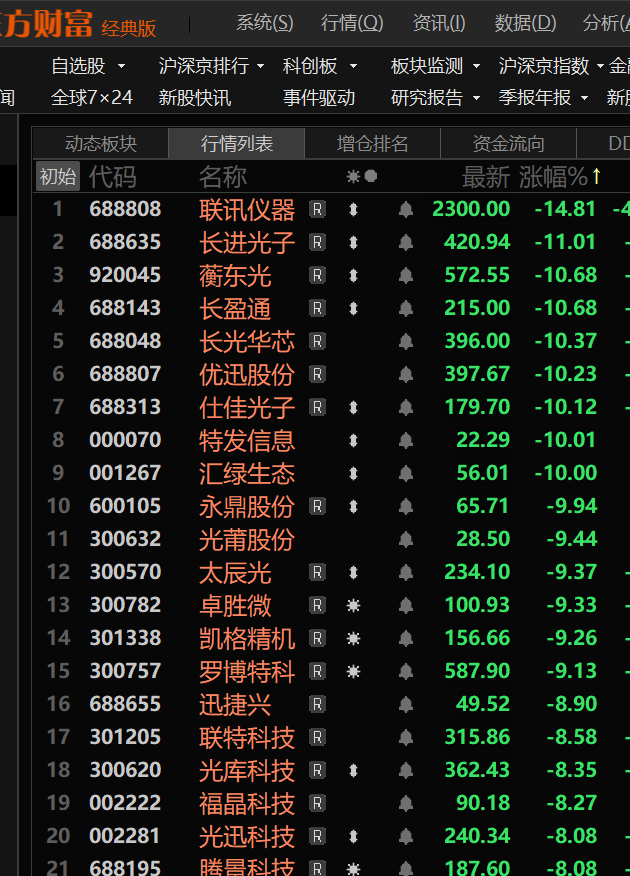
Task: Expand the 自选股 dropdown arrow
Action: click(121, 66)
